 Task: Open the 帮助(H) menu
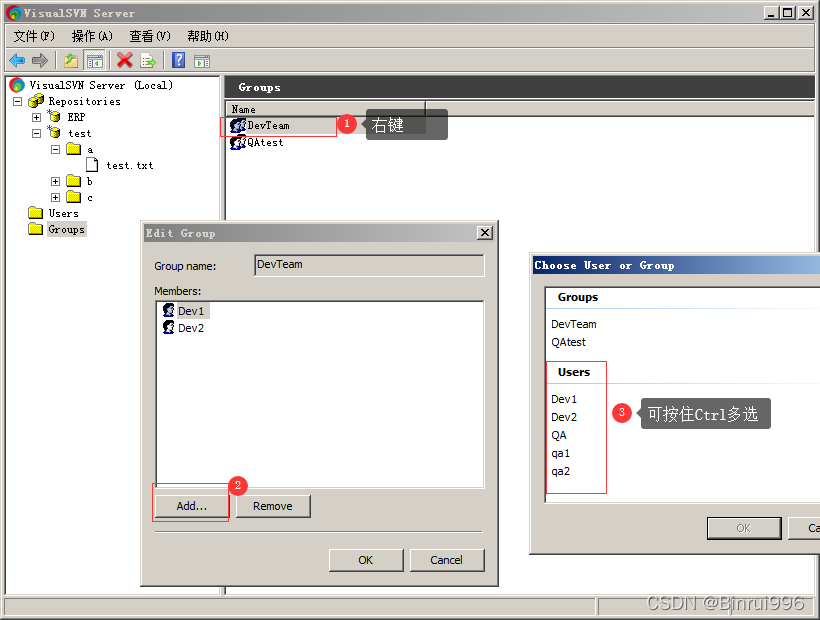pos(208,36)
